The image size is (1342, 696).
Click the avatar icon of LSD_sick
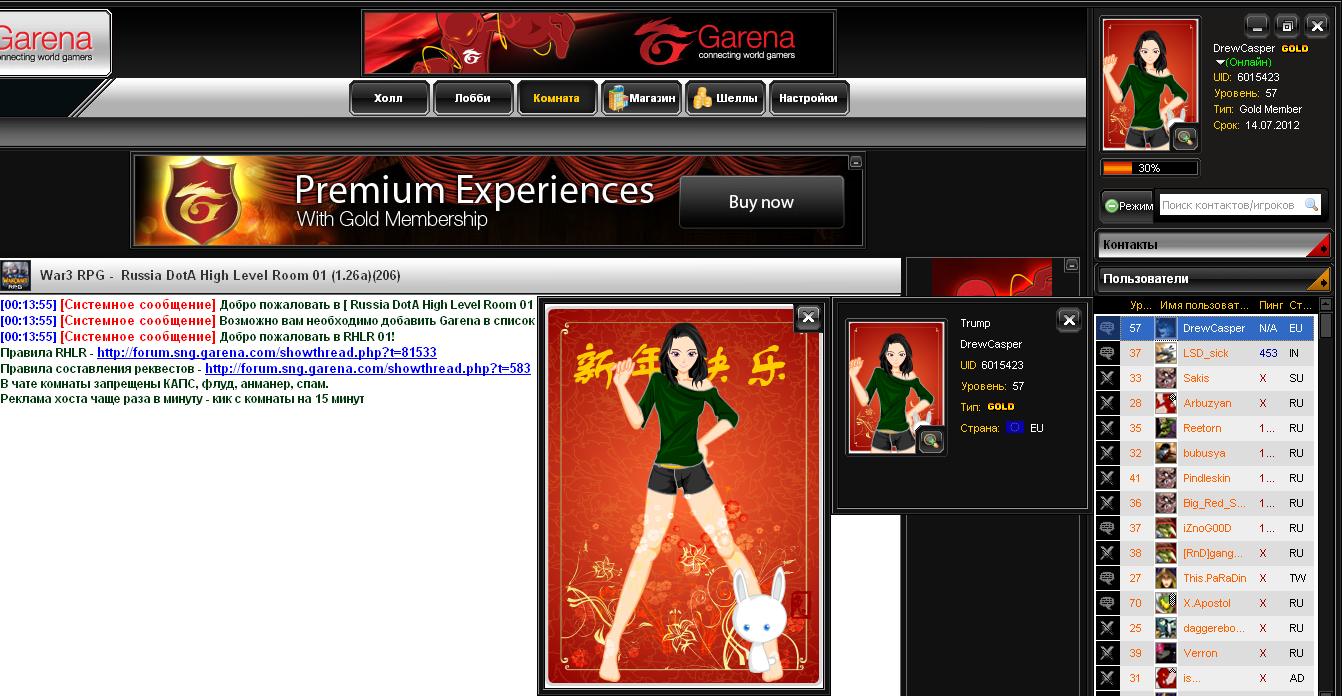pyautogui.click(x=1166, y=353)
